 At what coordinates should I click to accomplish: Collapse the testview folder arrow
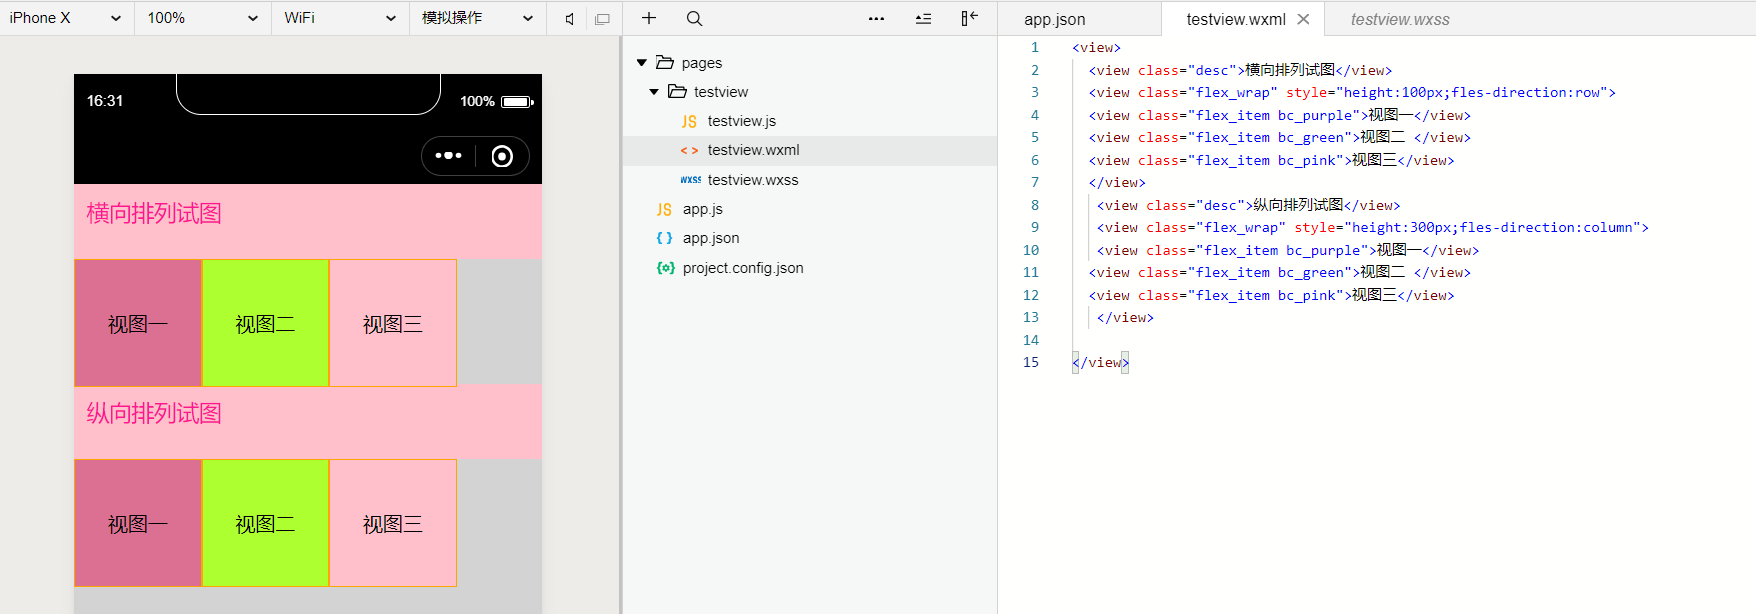click(x=654, y=92)
